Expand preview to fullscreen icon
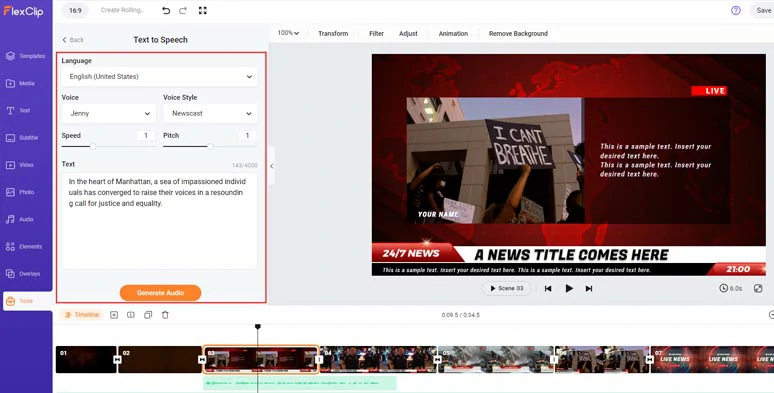The width and height of the screenshot is (774, 393). click(x=758, y=288)
